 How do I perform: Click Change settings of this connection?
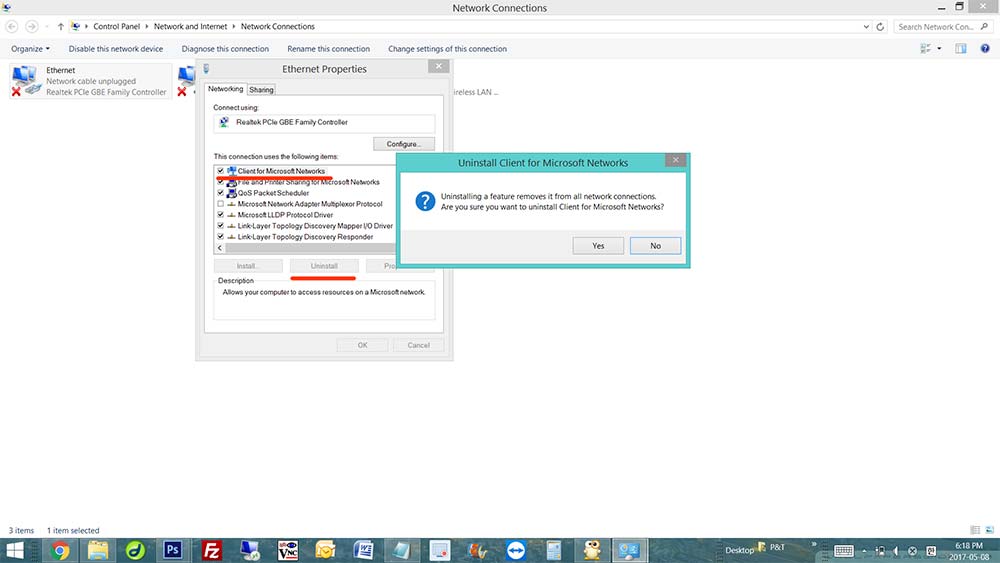click(447, 48)
